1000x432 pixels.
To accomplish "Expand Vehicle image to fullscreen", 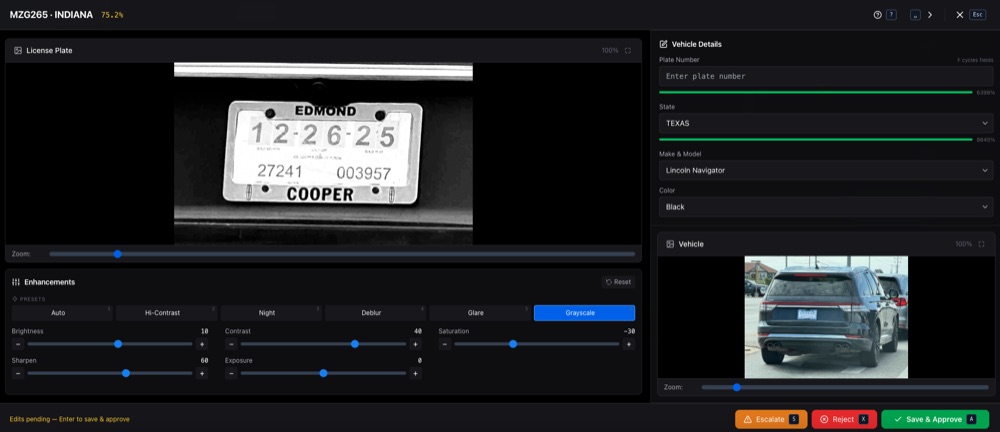I will pyautogui.click(x=983, y=244).
